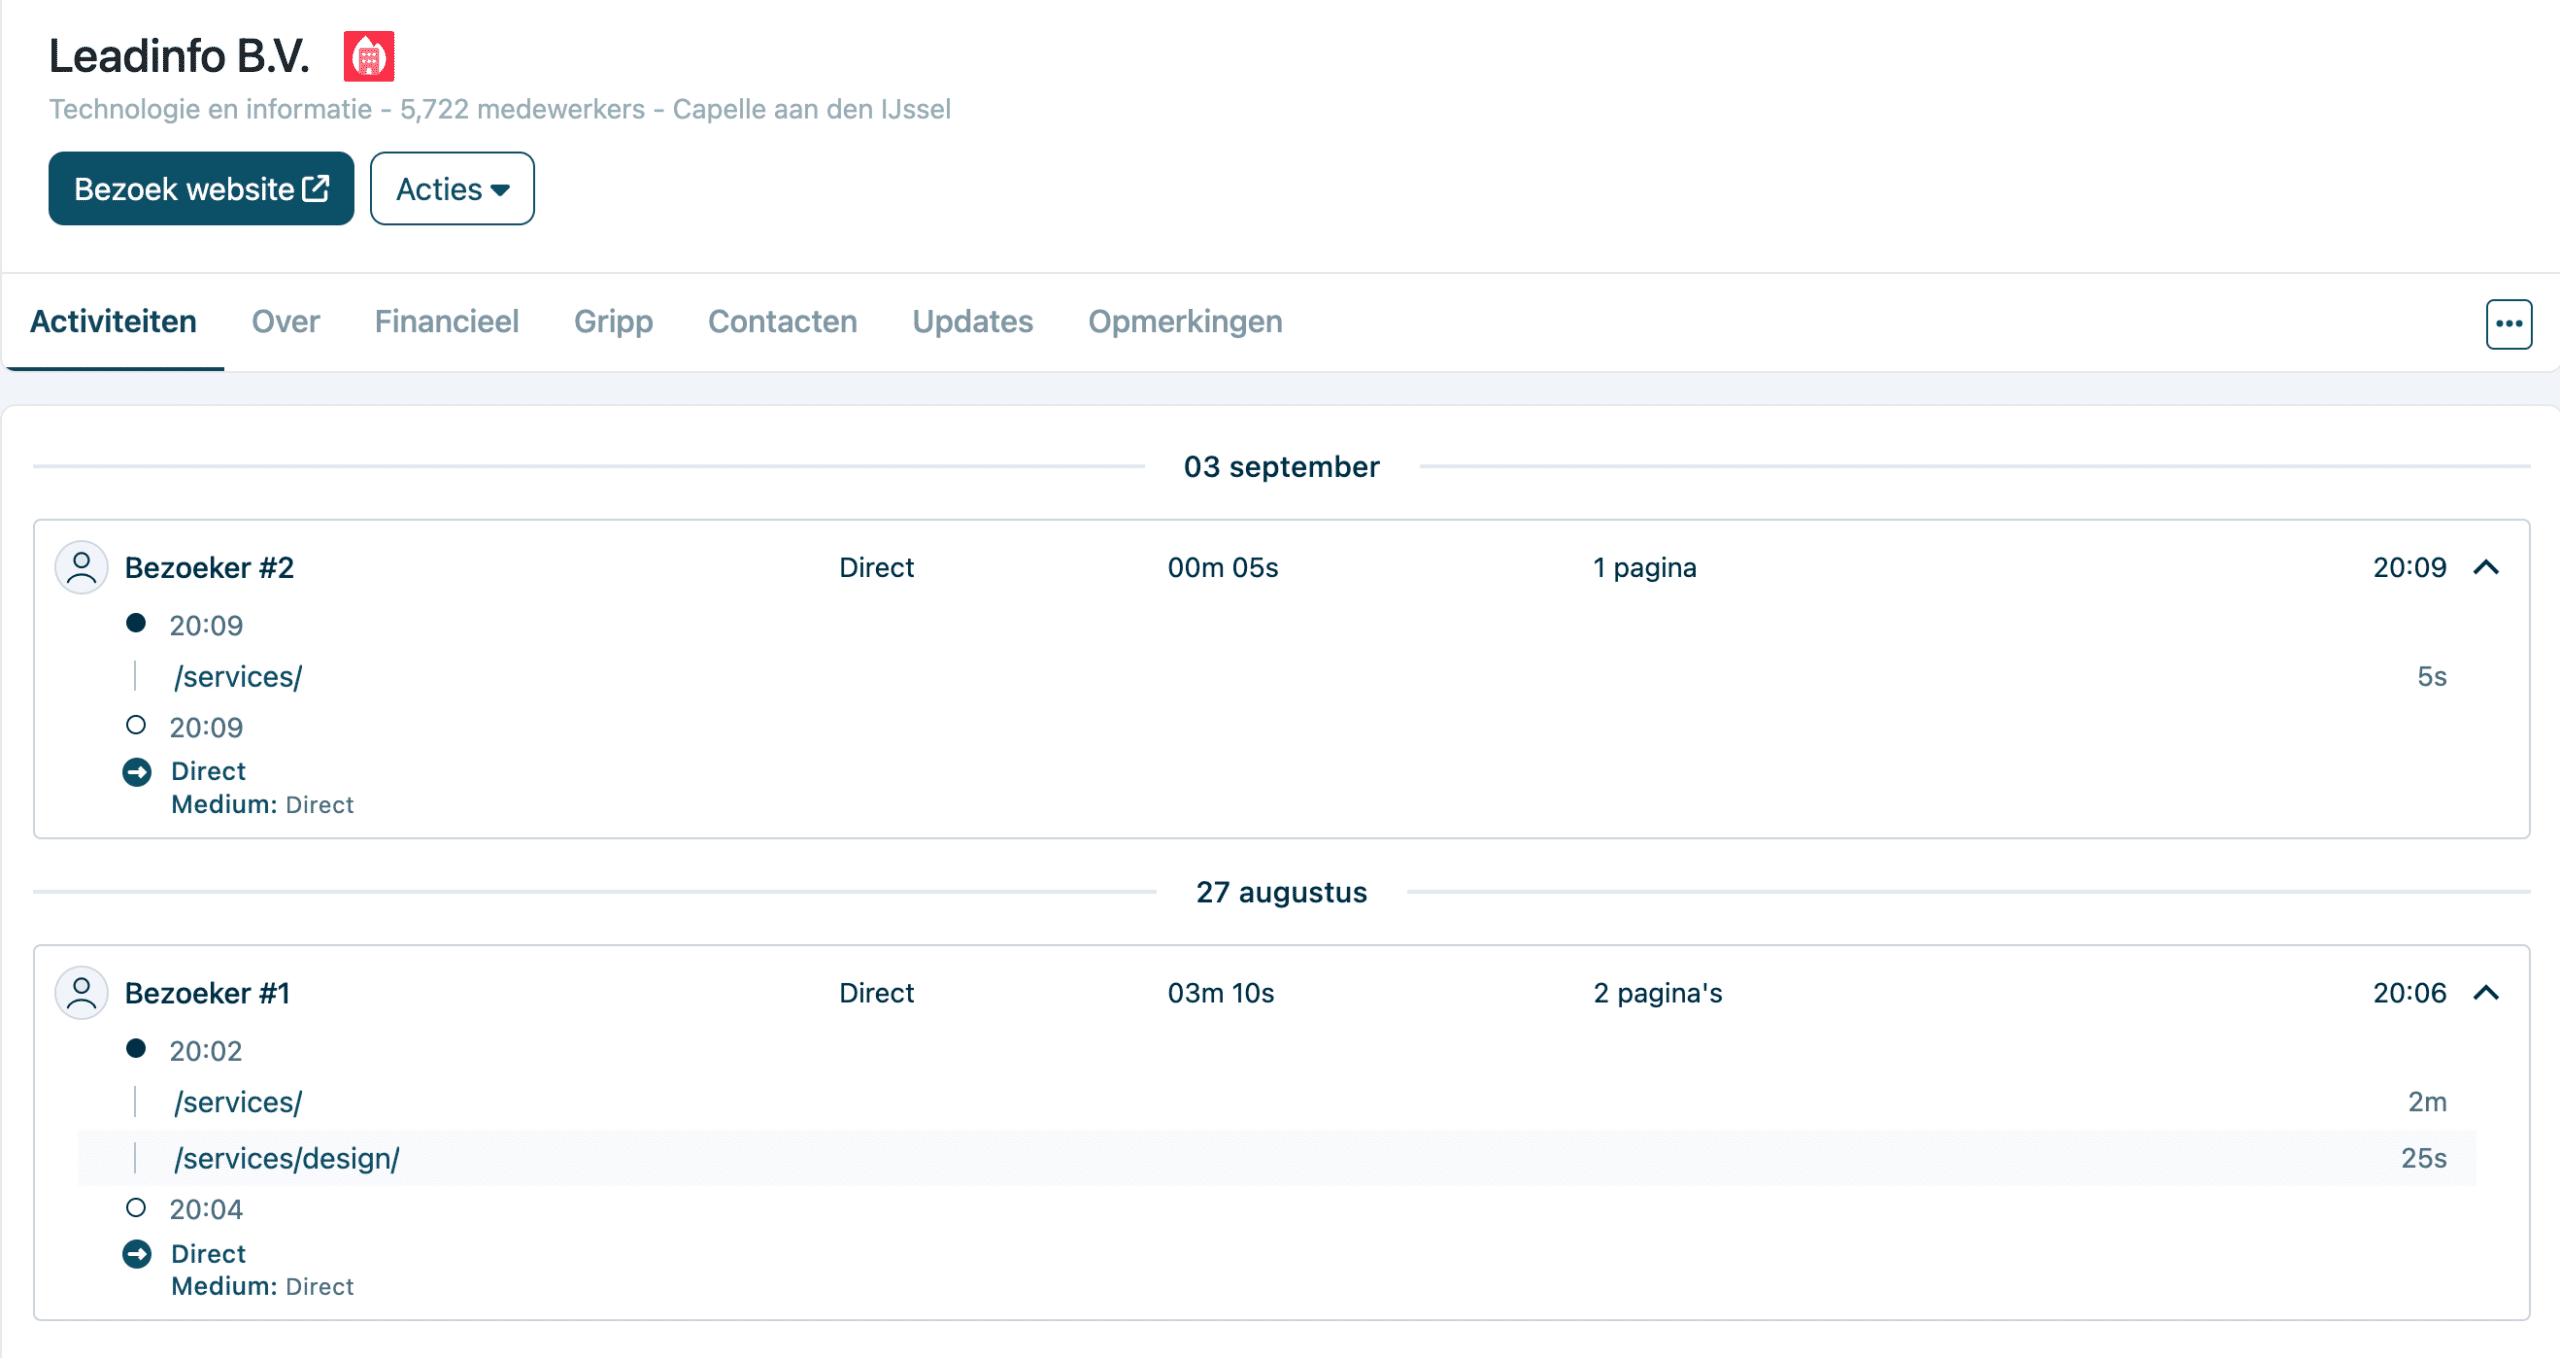Click the Direct referral arrow icon under Bezoeker #2
The image size is (2560, 1358).
click(137, 771)
